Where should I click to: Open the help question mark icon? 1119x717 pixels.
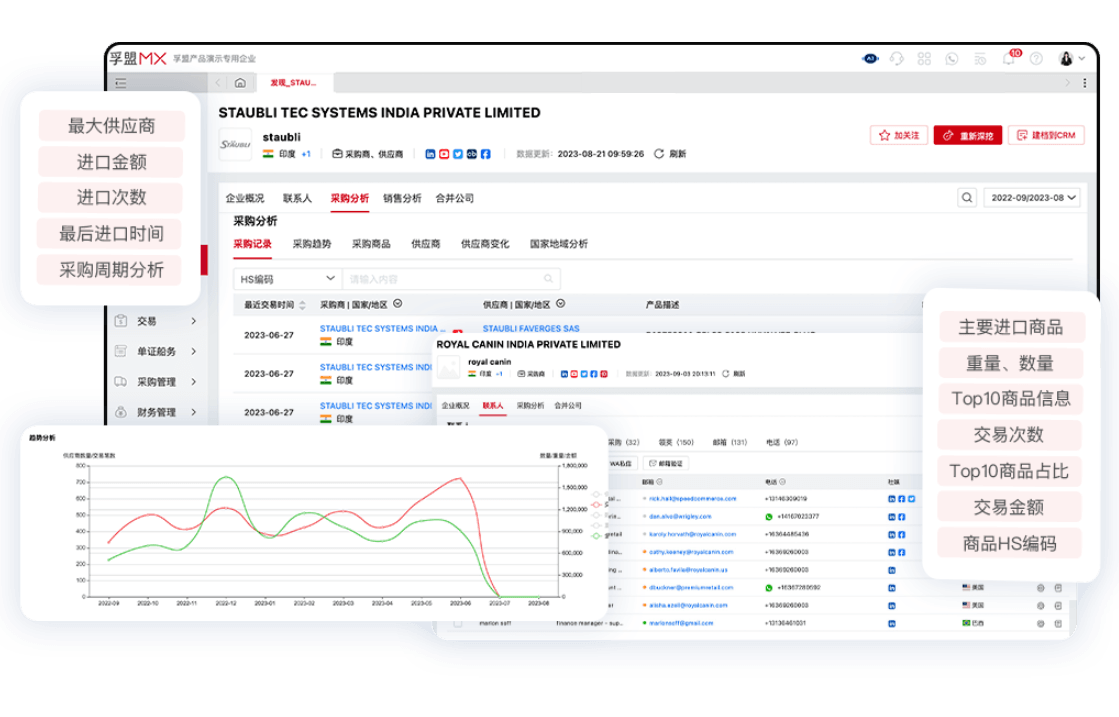click(1036, 59)
